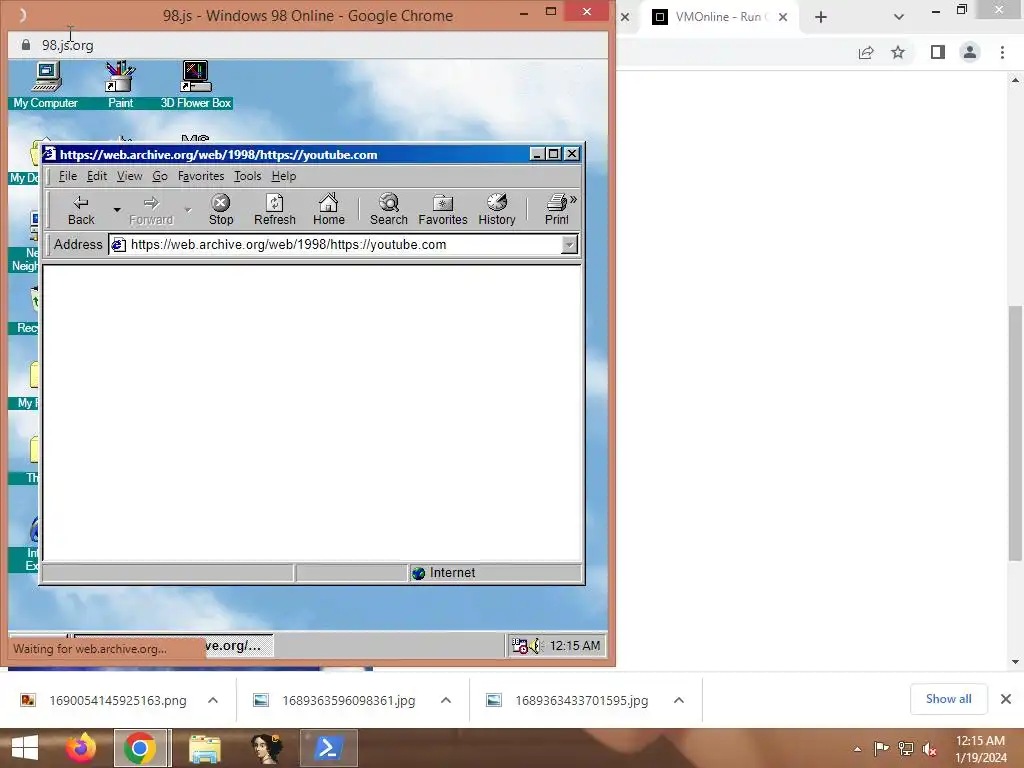Click the Internet zone status bar entry
Viewport: 1024px width, 768px height.
tap(496, 573)
